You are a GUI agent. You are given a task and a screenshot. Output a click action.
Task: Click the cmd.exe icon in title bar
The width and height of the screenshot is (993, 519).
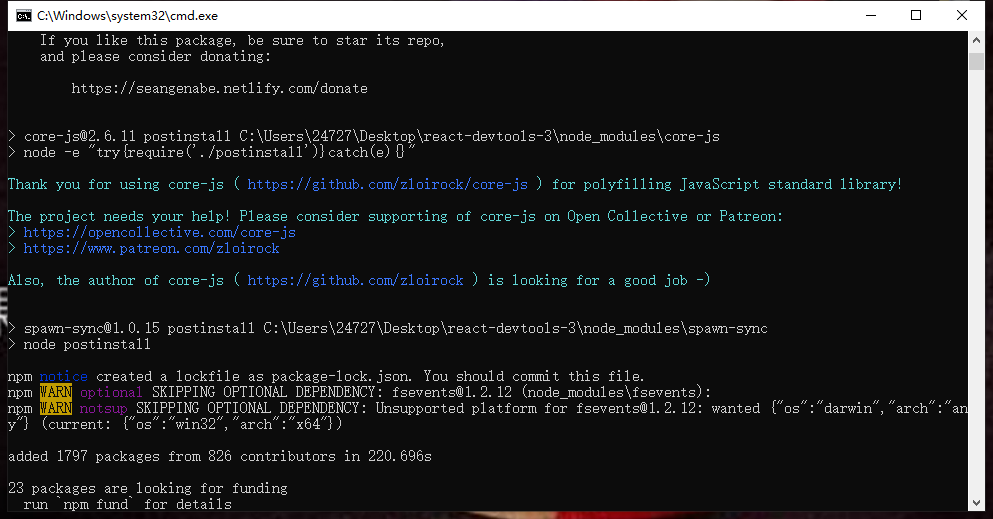point(23,16)
